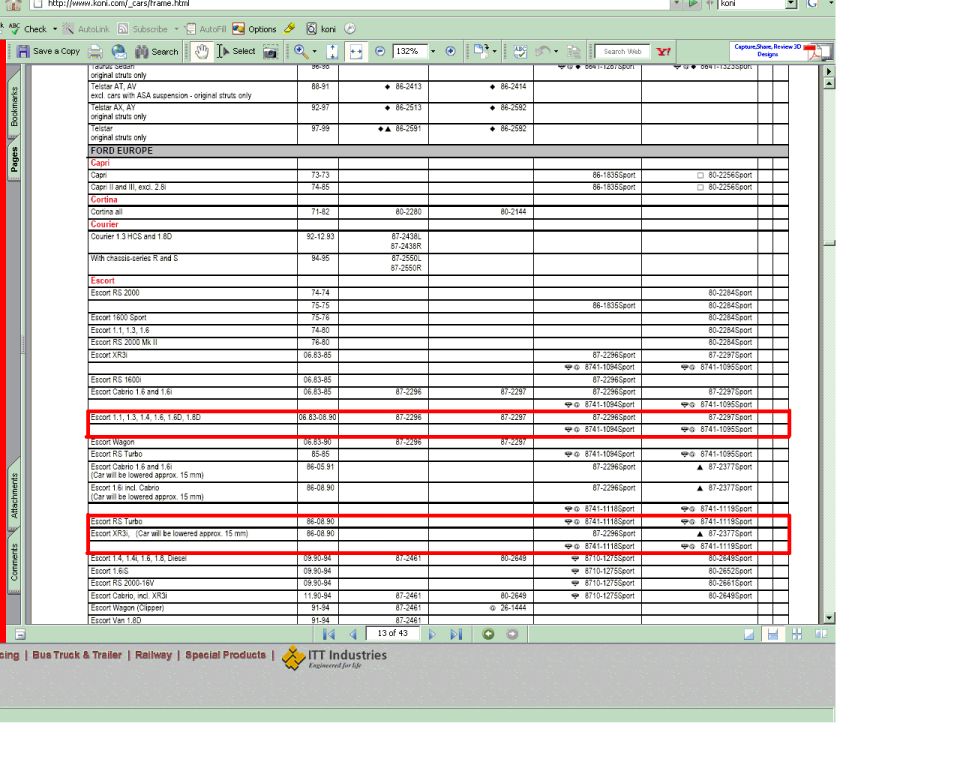The width and height of the screenshot is (960, 768).
Task: Click the 13 of 43 page number field
Action: [x=392, y=633]
